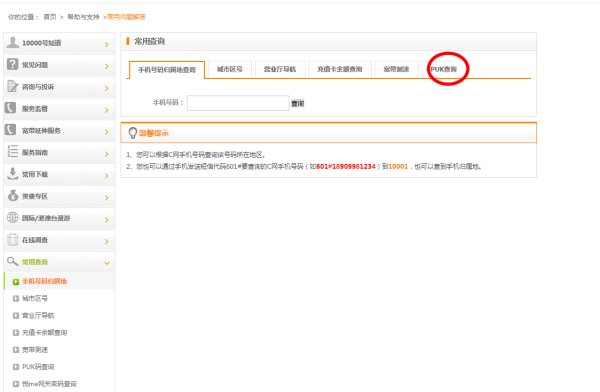
Task: Expand the 10000号知道 chevron
Action: pos(107,44)
